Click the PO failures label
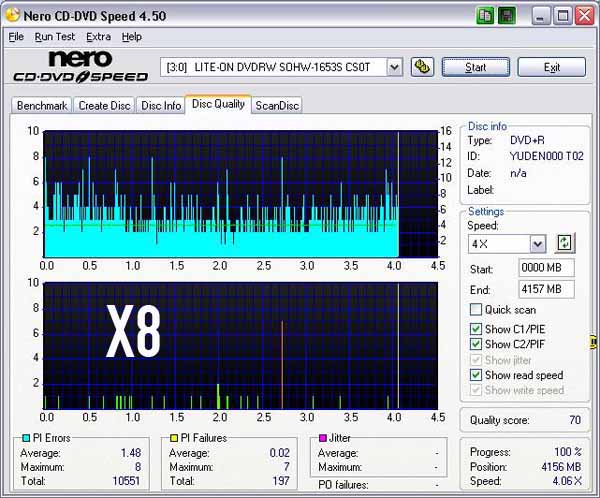 (x=343, y=485)
